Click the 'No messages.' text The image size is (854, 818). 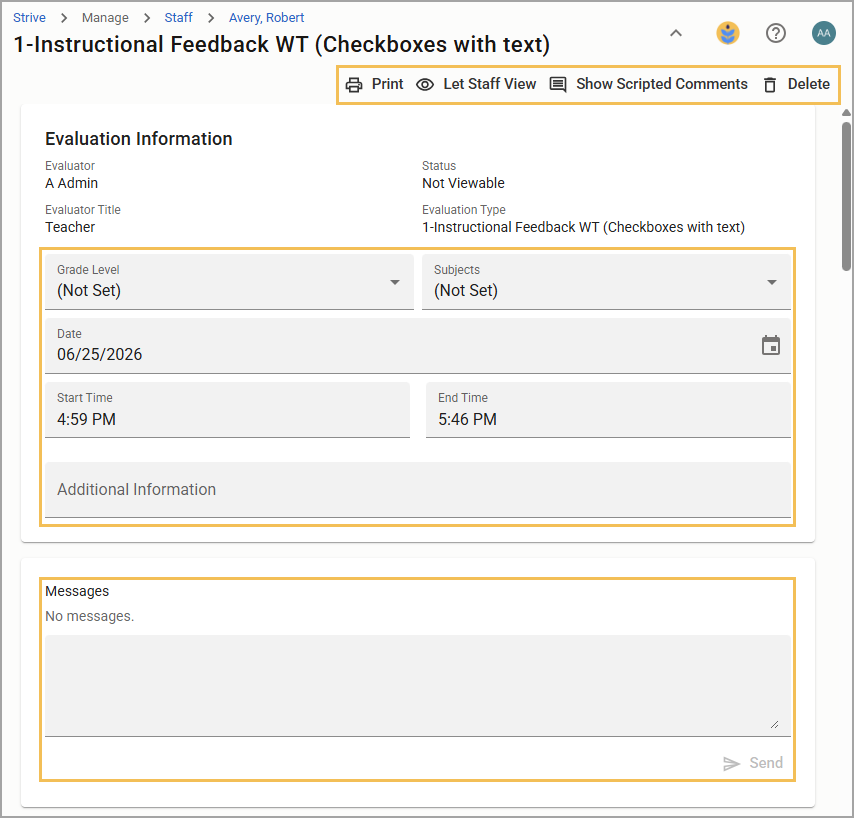point(89,616)
